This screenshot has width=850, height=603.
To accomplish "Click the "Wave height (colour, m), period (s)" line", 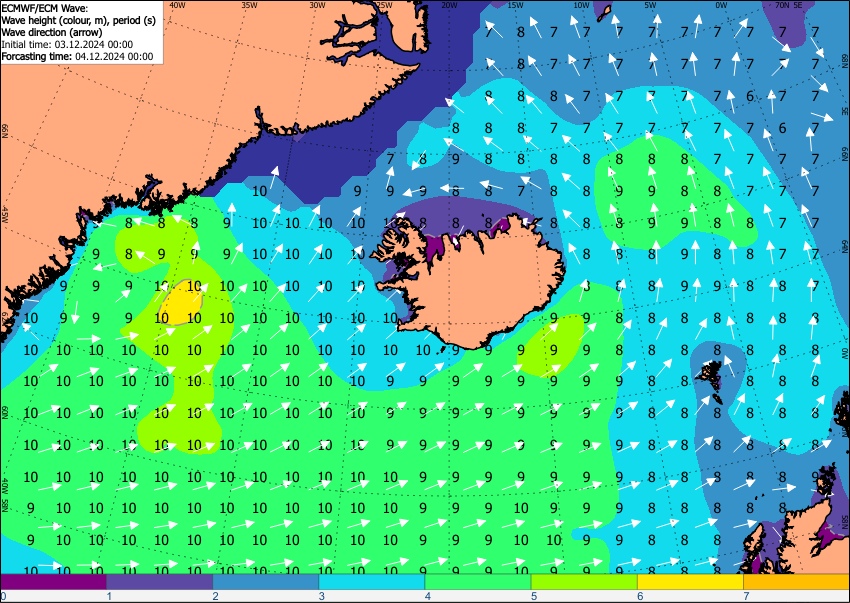I will click(x=79, y=20).
